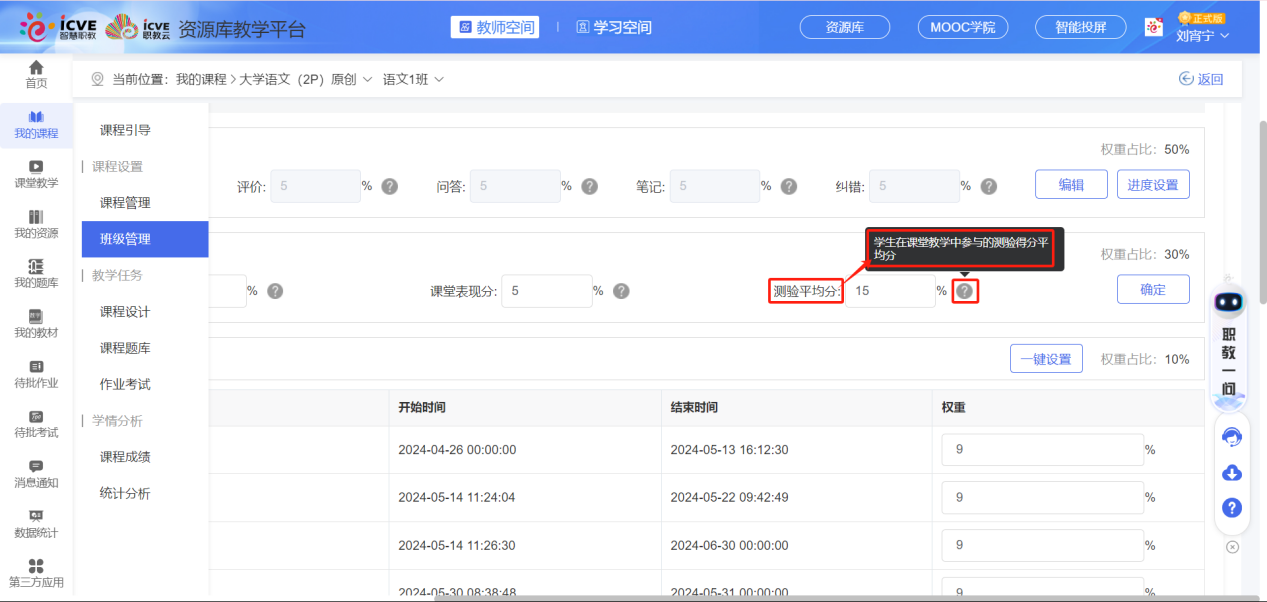Click the question mark beside 测验平均分
1267x602 pixels.
tap(963, 291)
